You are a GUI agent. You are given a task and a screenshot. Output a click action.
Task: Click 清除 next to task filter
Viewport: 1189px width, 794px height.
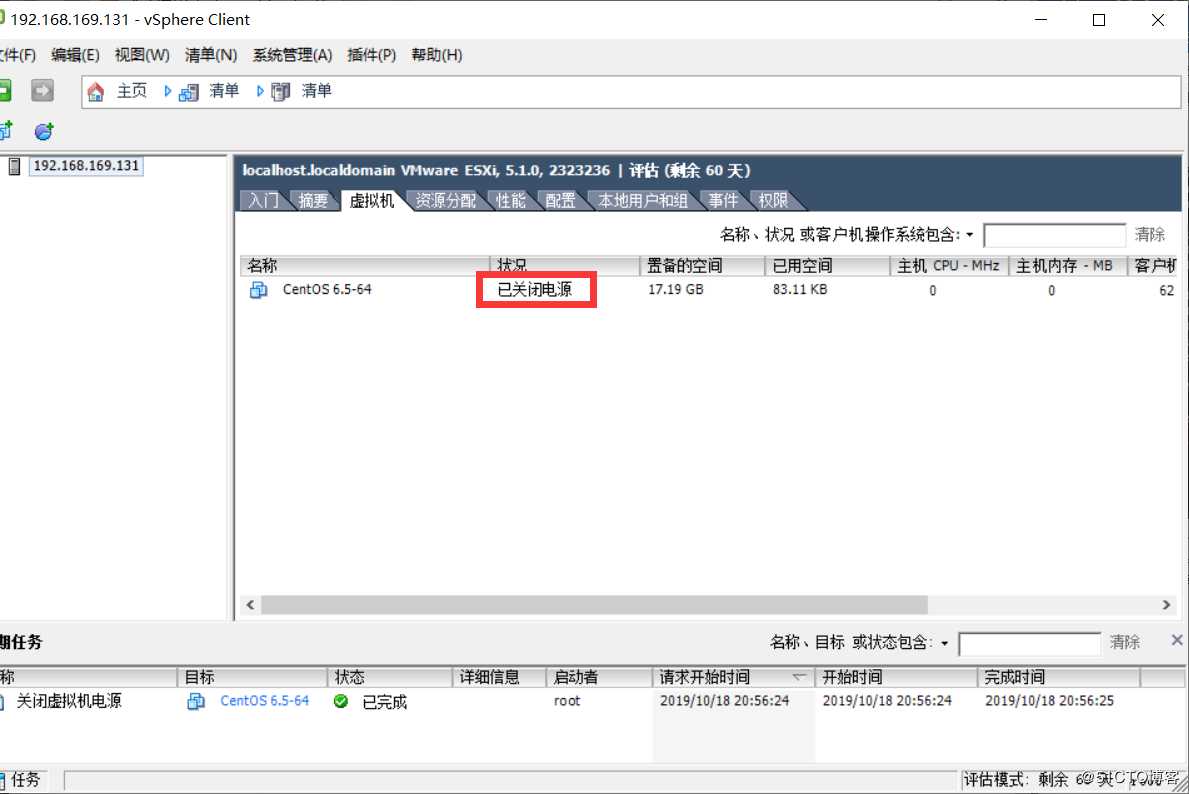1125,642
